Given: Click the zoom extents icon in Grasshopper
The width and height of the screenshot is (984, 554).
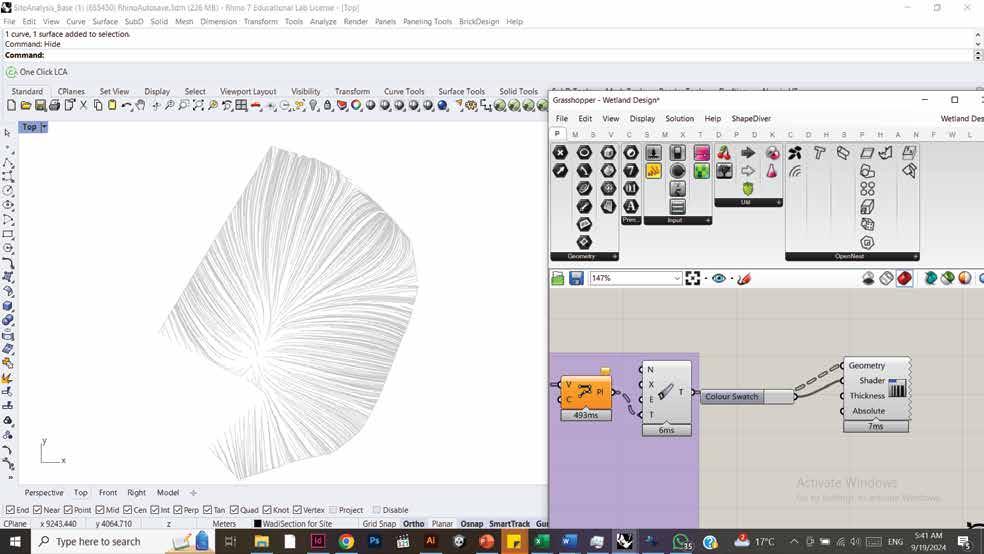Looking at the screenshot, I should coord(693,278).
